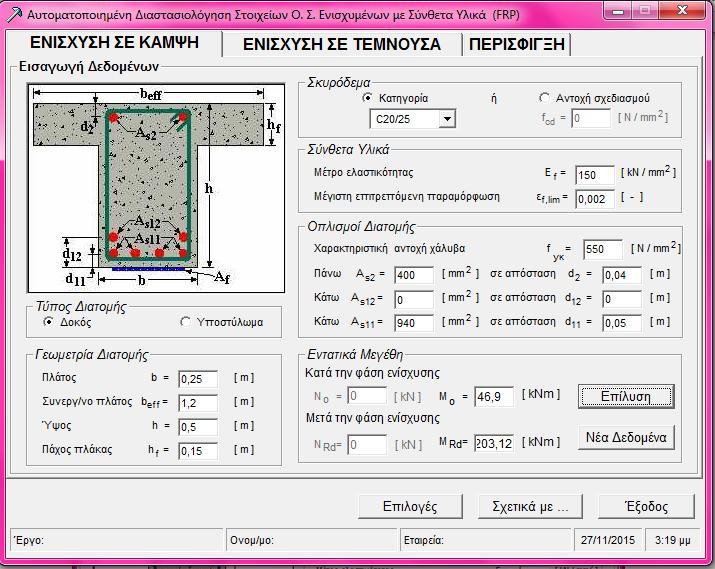Edit the d2 distance field
This screenshot has width=715, height=569.
[x=622, y=275]
